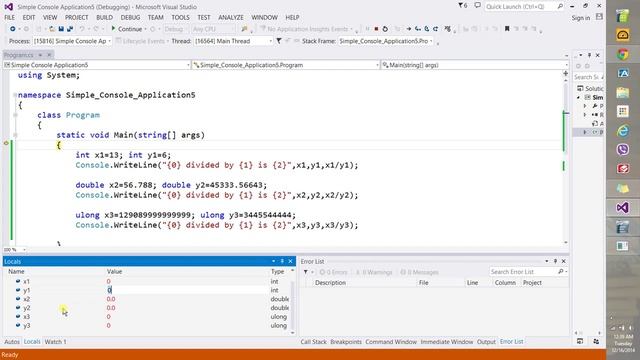The height and width of the screenshot is (360, 640).
Task: Click the Show Next Statement arrow icon
Action: 409,29
